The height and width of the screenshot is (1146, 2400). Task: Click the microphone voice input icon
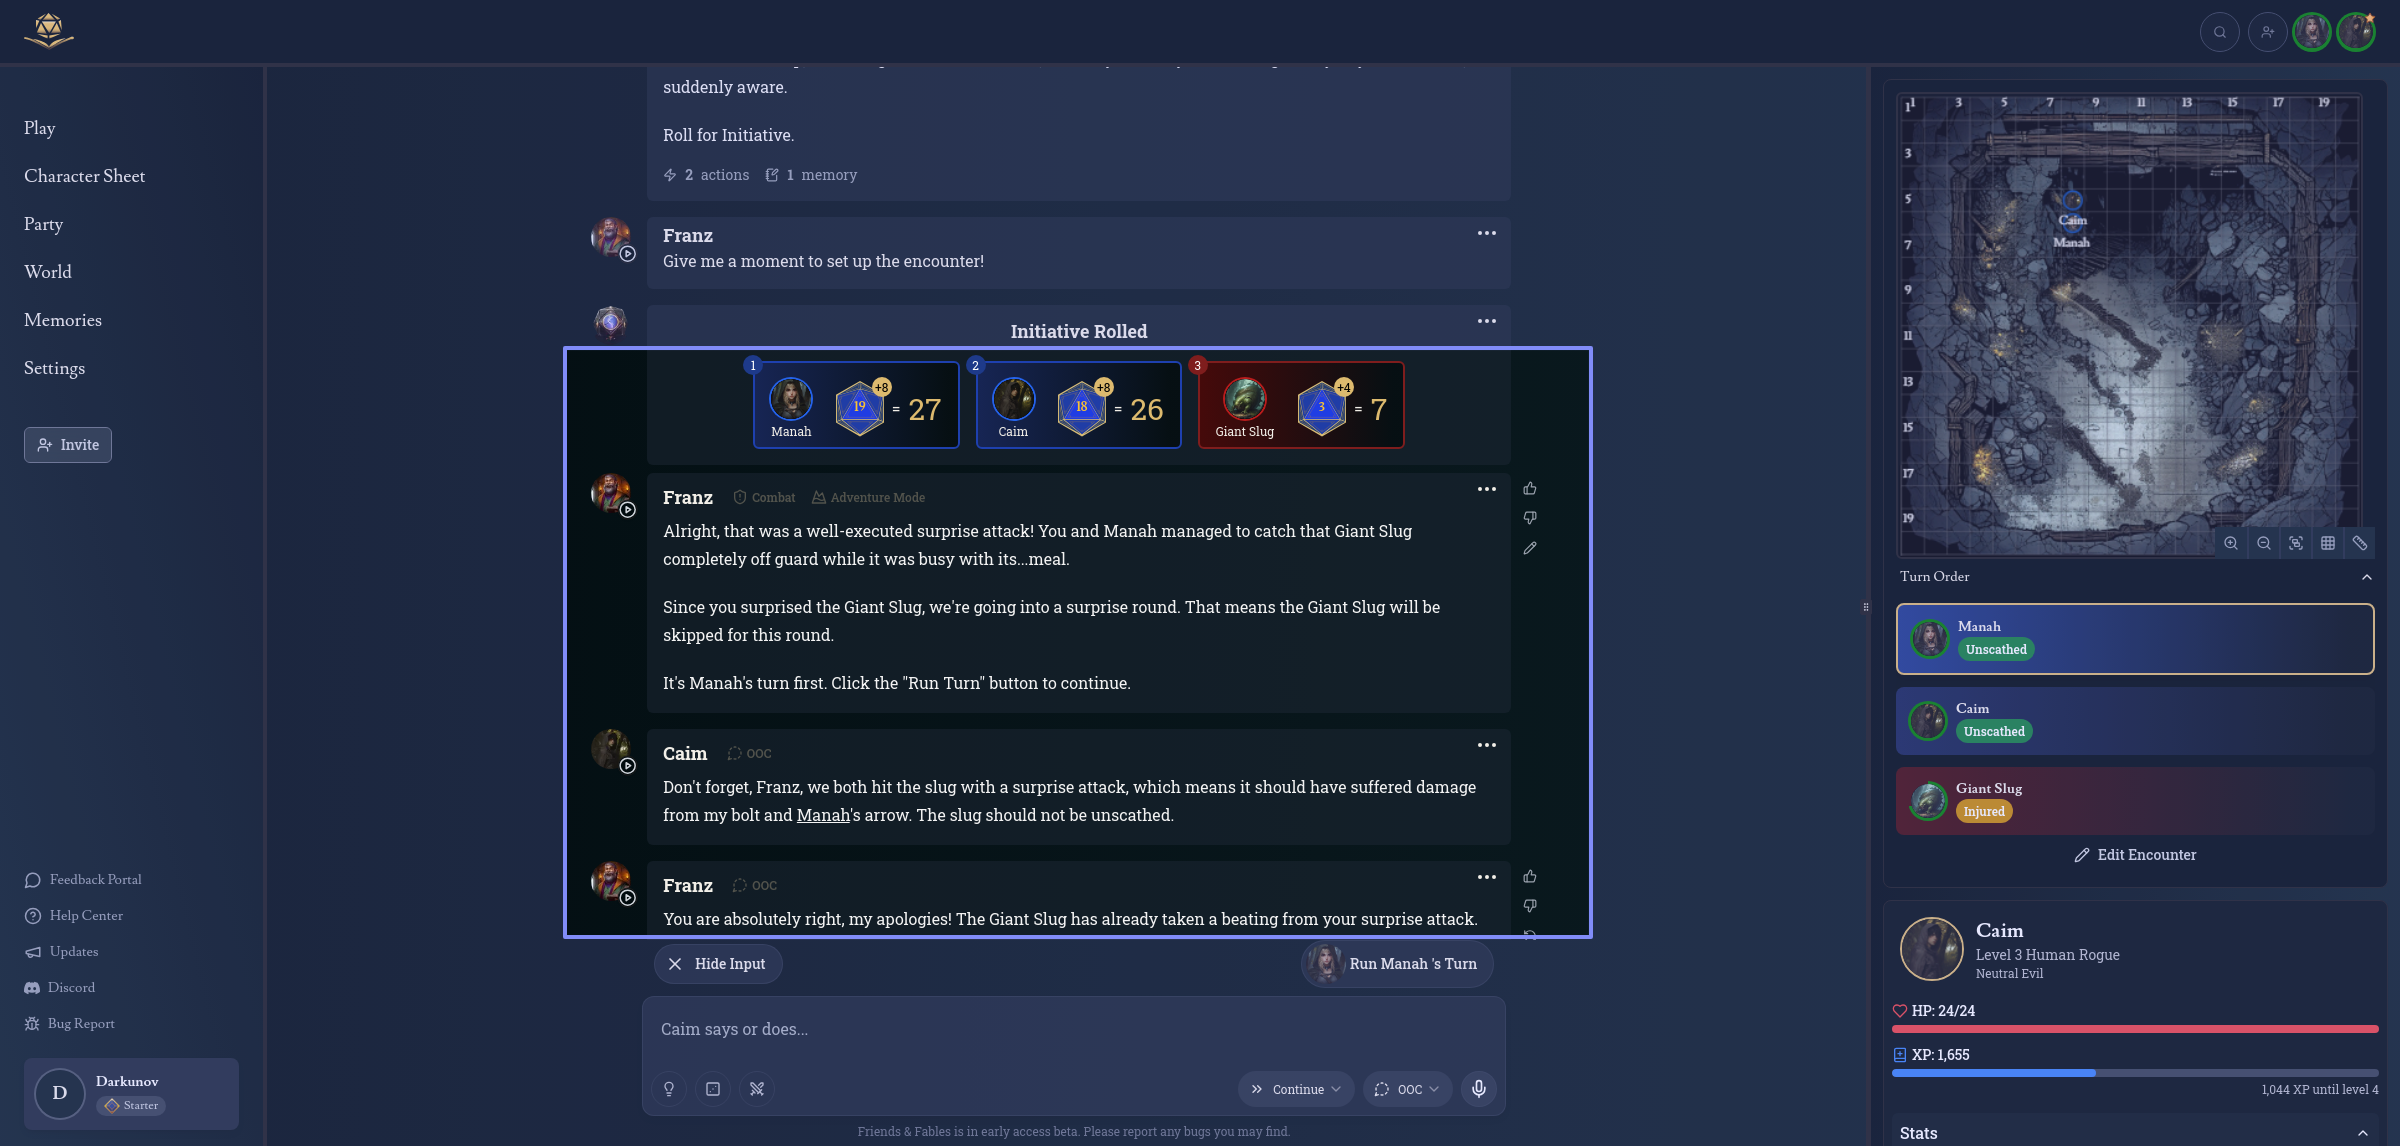1479,1089
